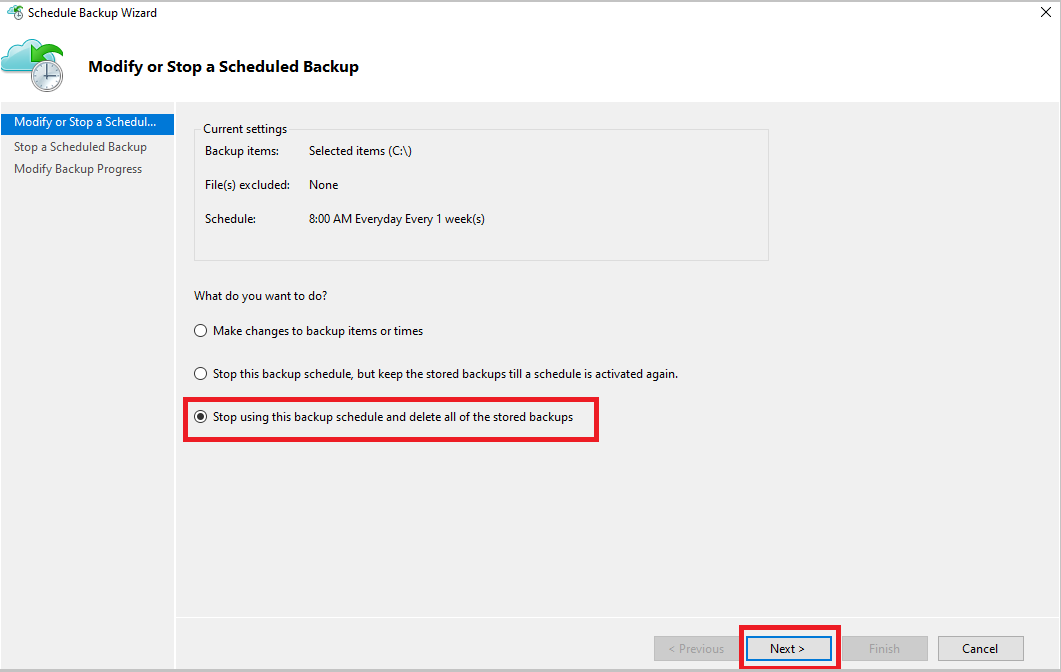Choose to stop schedule but keep stored backups
The height and width of the screenshot is (672, 1061).
point(200,373)
